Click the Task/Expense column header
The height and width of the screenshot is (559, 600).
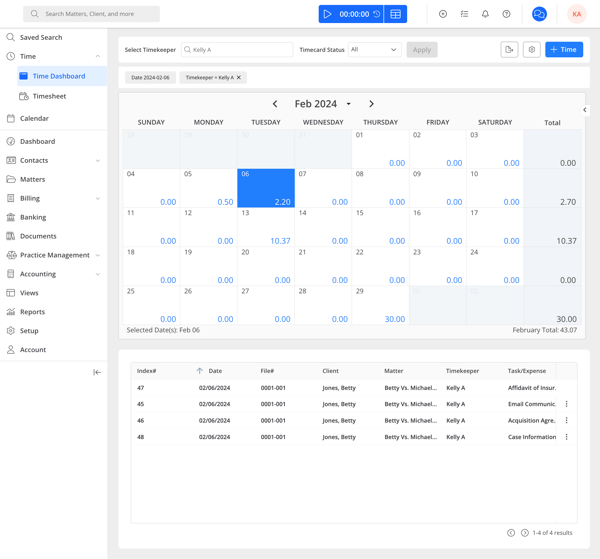click(x=527, y=371)
